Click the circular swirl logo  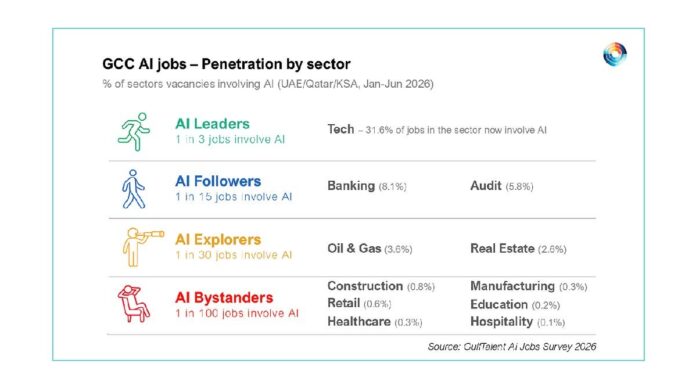click(x=615, y=54)
